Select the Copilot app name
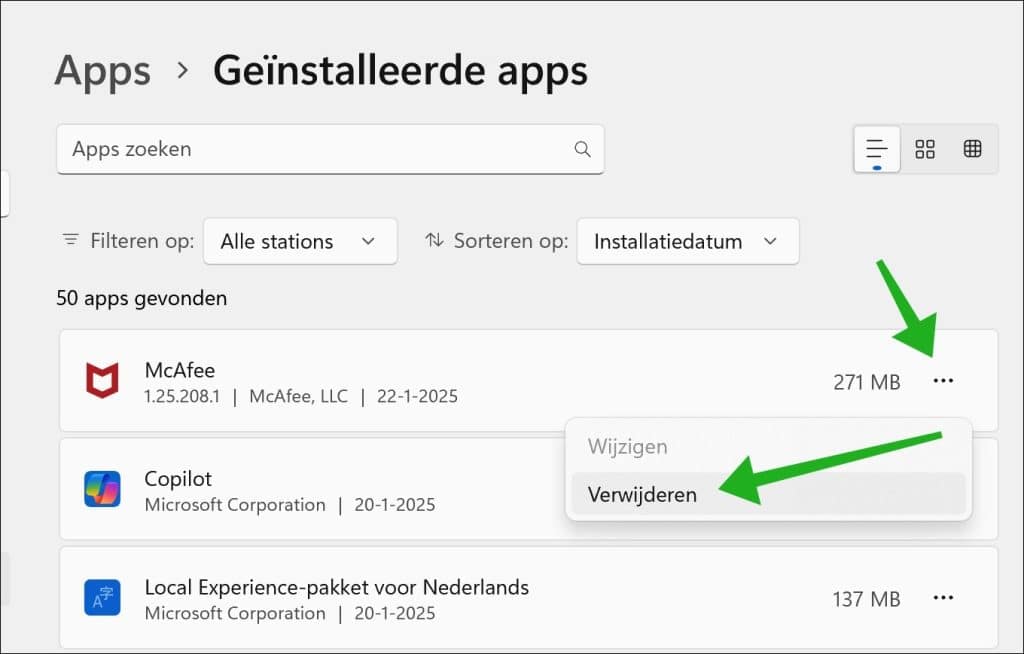The image size is (1024, 654). pyautogui.click(x=178, y=479)
